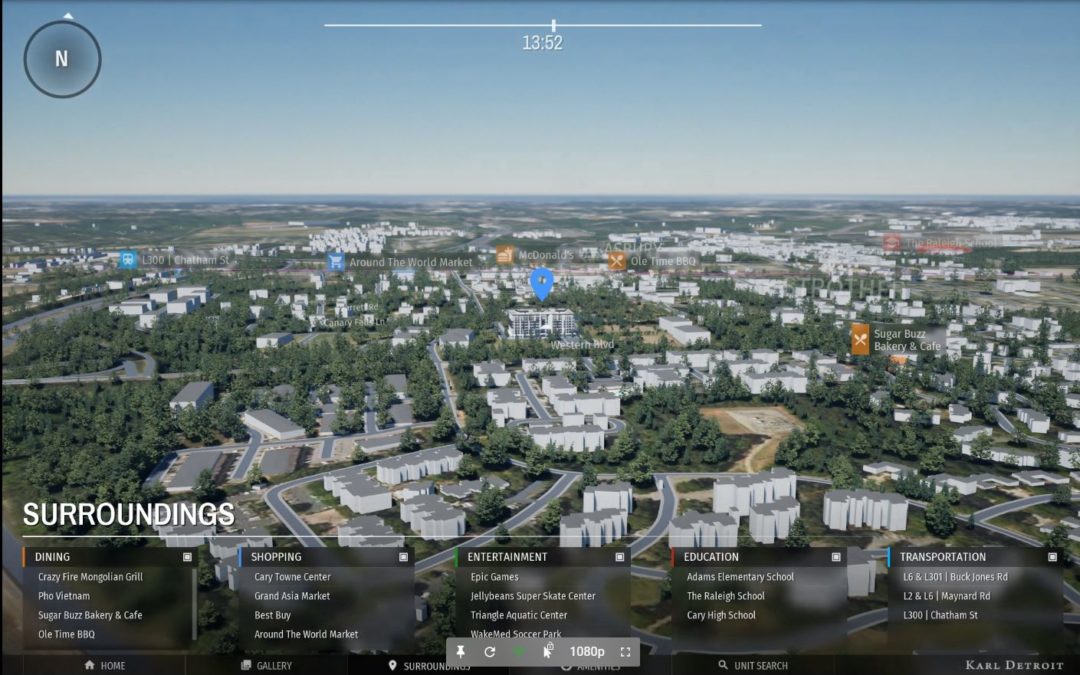Open the Unit Search tab

coord(752,665)
